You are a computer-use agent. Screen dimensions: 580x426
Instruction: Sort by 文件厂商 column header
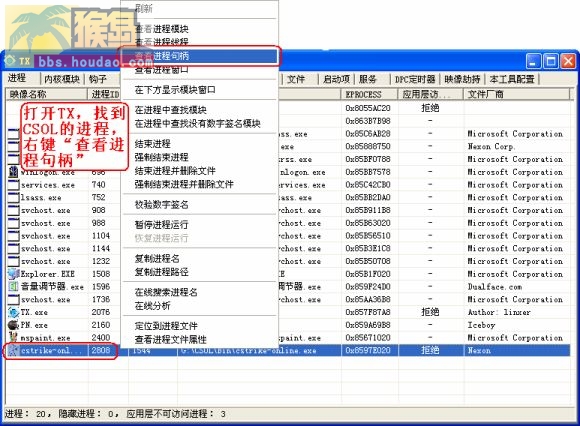click(517, 94)
